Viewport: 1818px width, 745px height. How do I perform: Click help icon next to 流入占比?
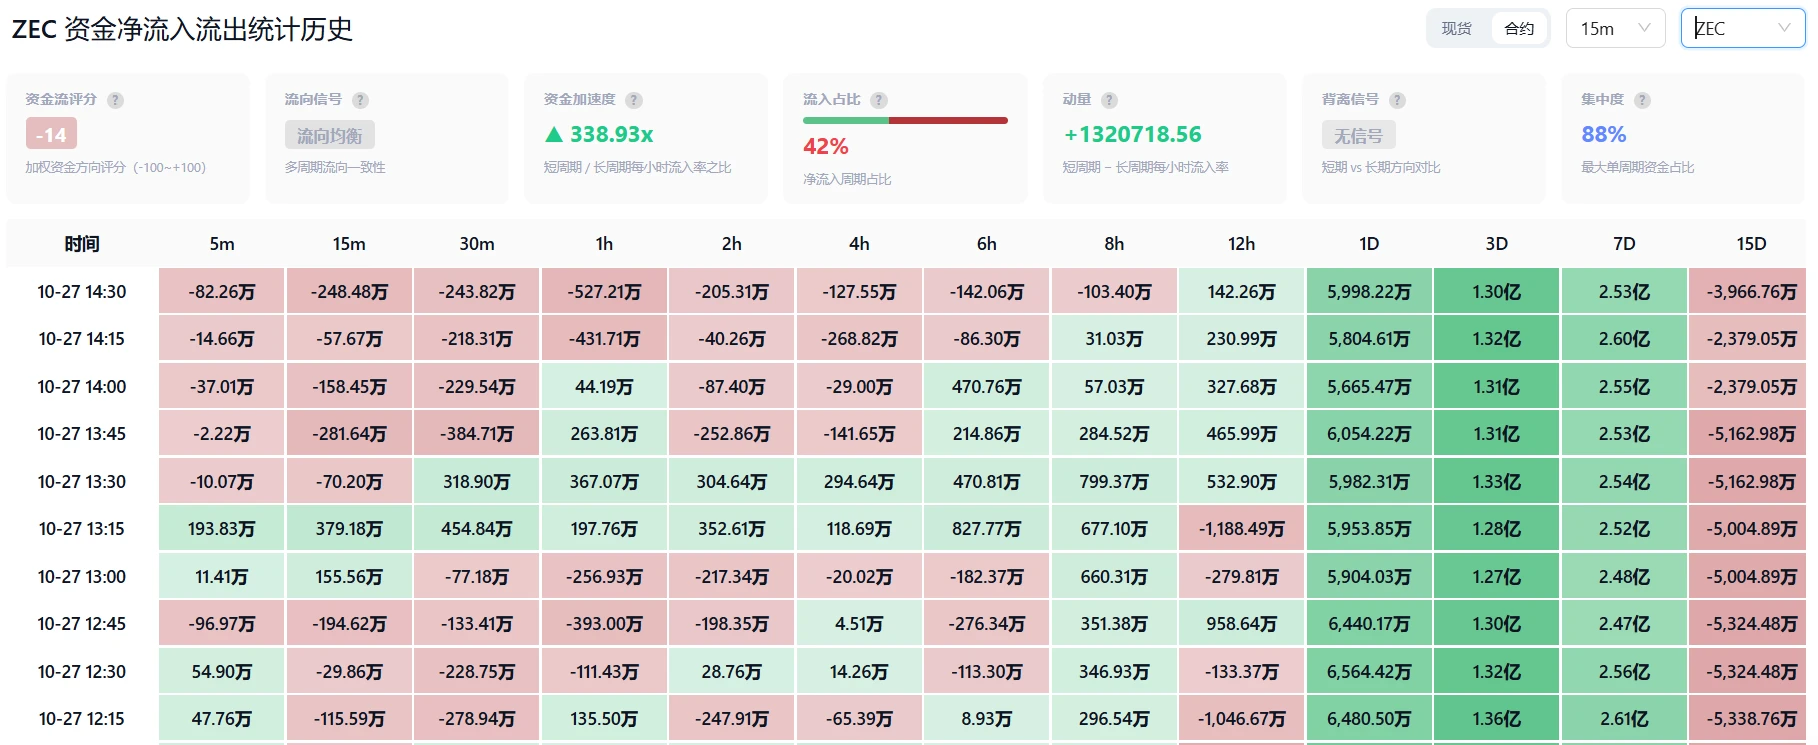[x=879, y=100]
